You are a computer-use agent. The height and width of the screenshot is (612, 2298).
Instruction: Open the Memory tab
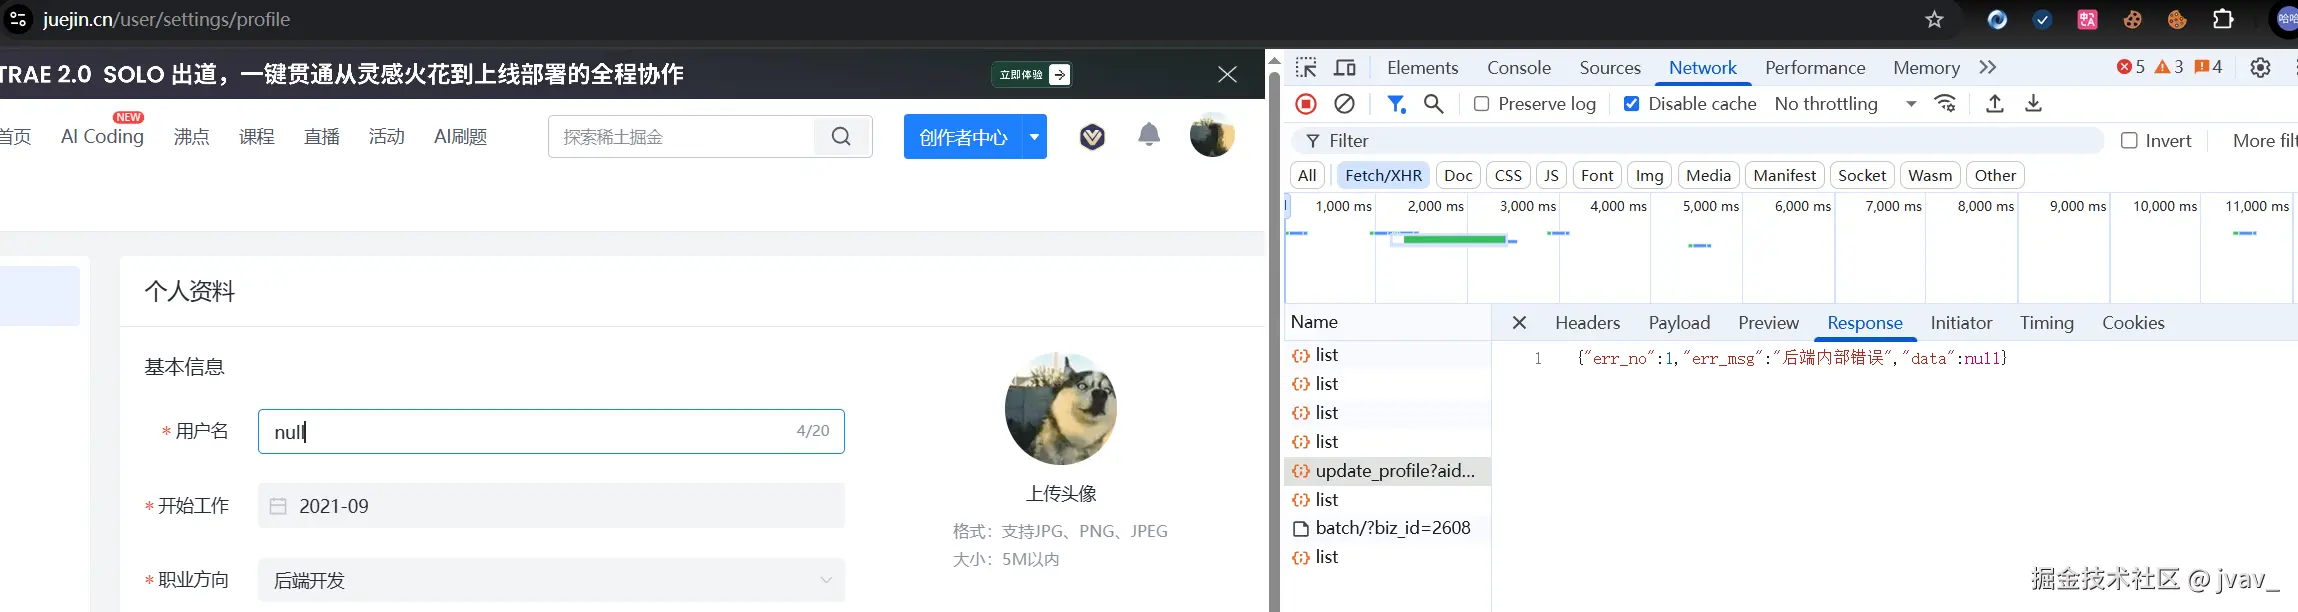coord(1926,68)
